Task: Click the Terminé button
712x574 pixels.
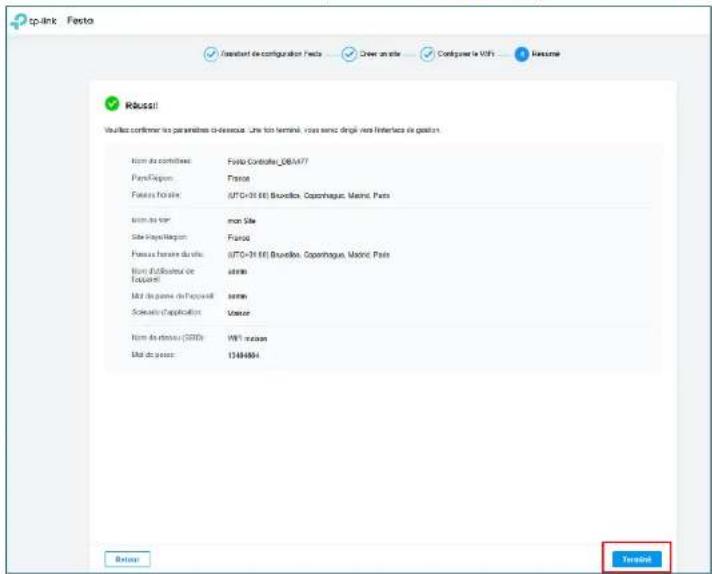Action: click(x=637, y=559)
